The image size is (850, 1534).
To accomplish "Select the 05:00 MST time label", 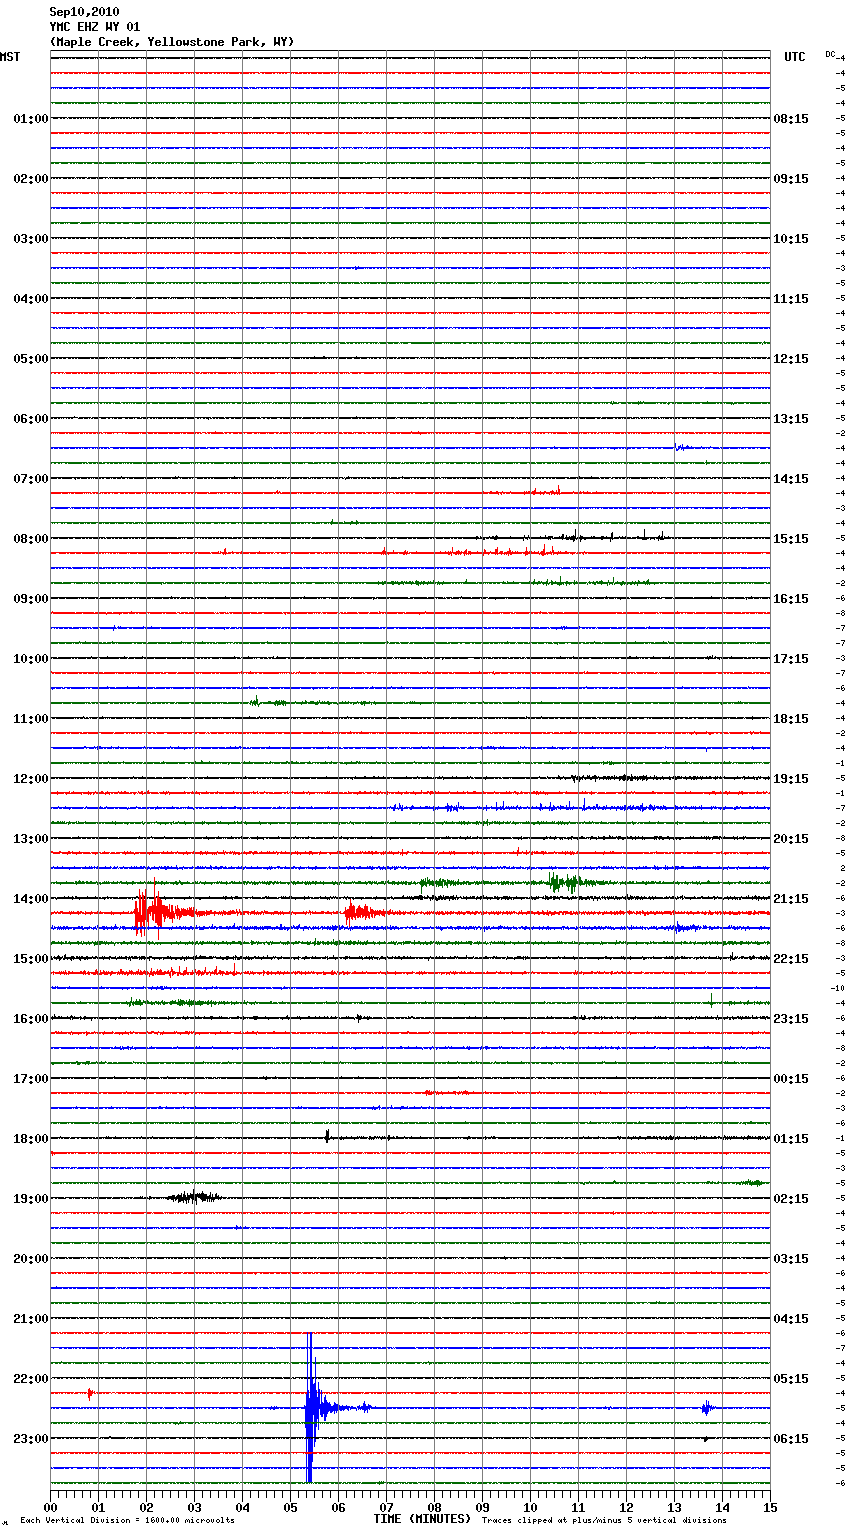I will 31,359.
